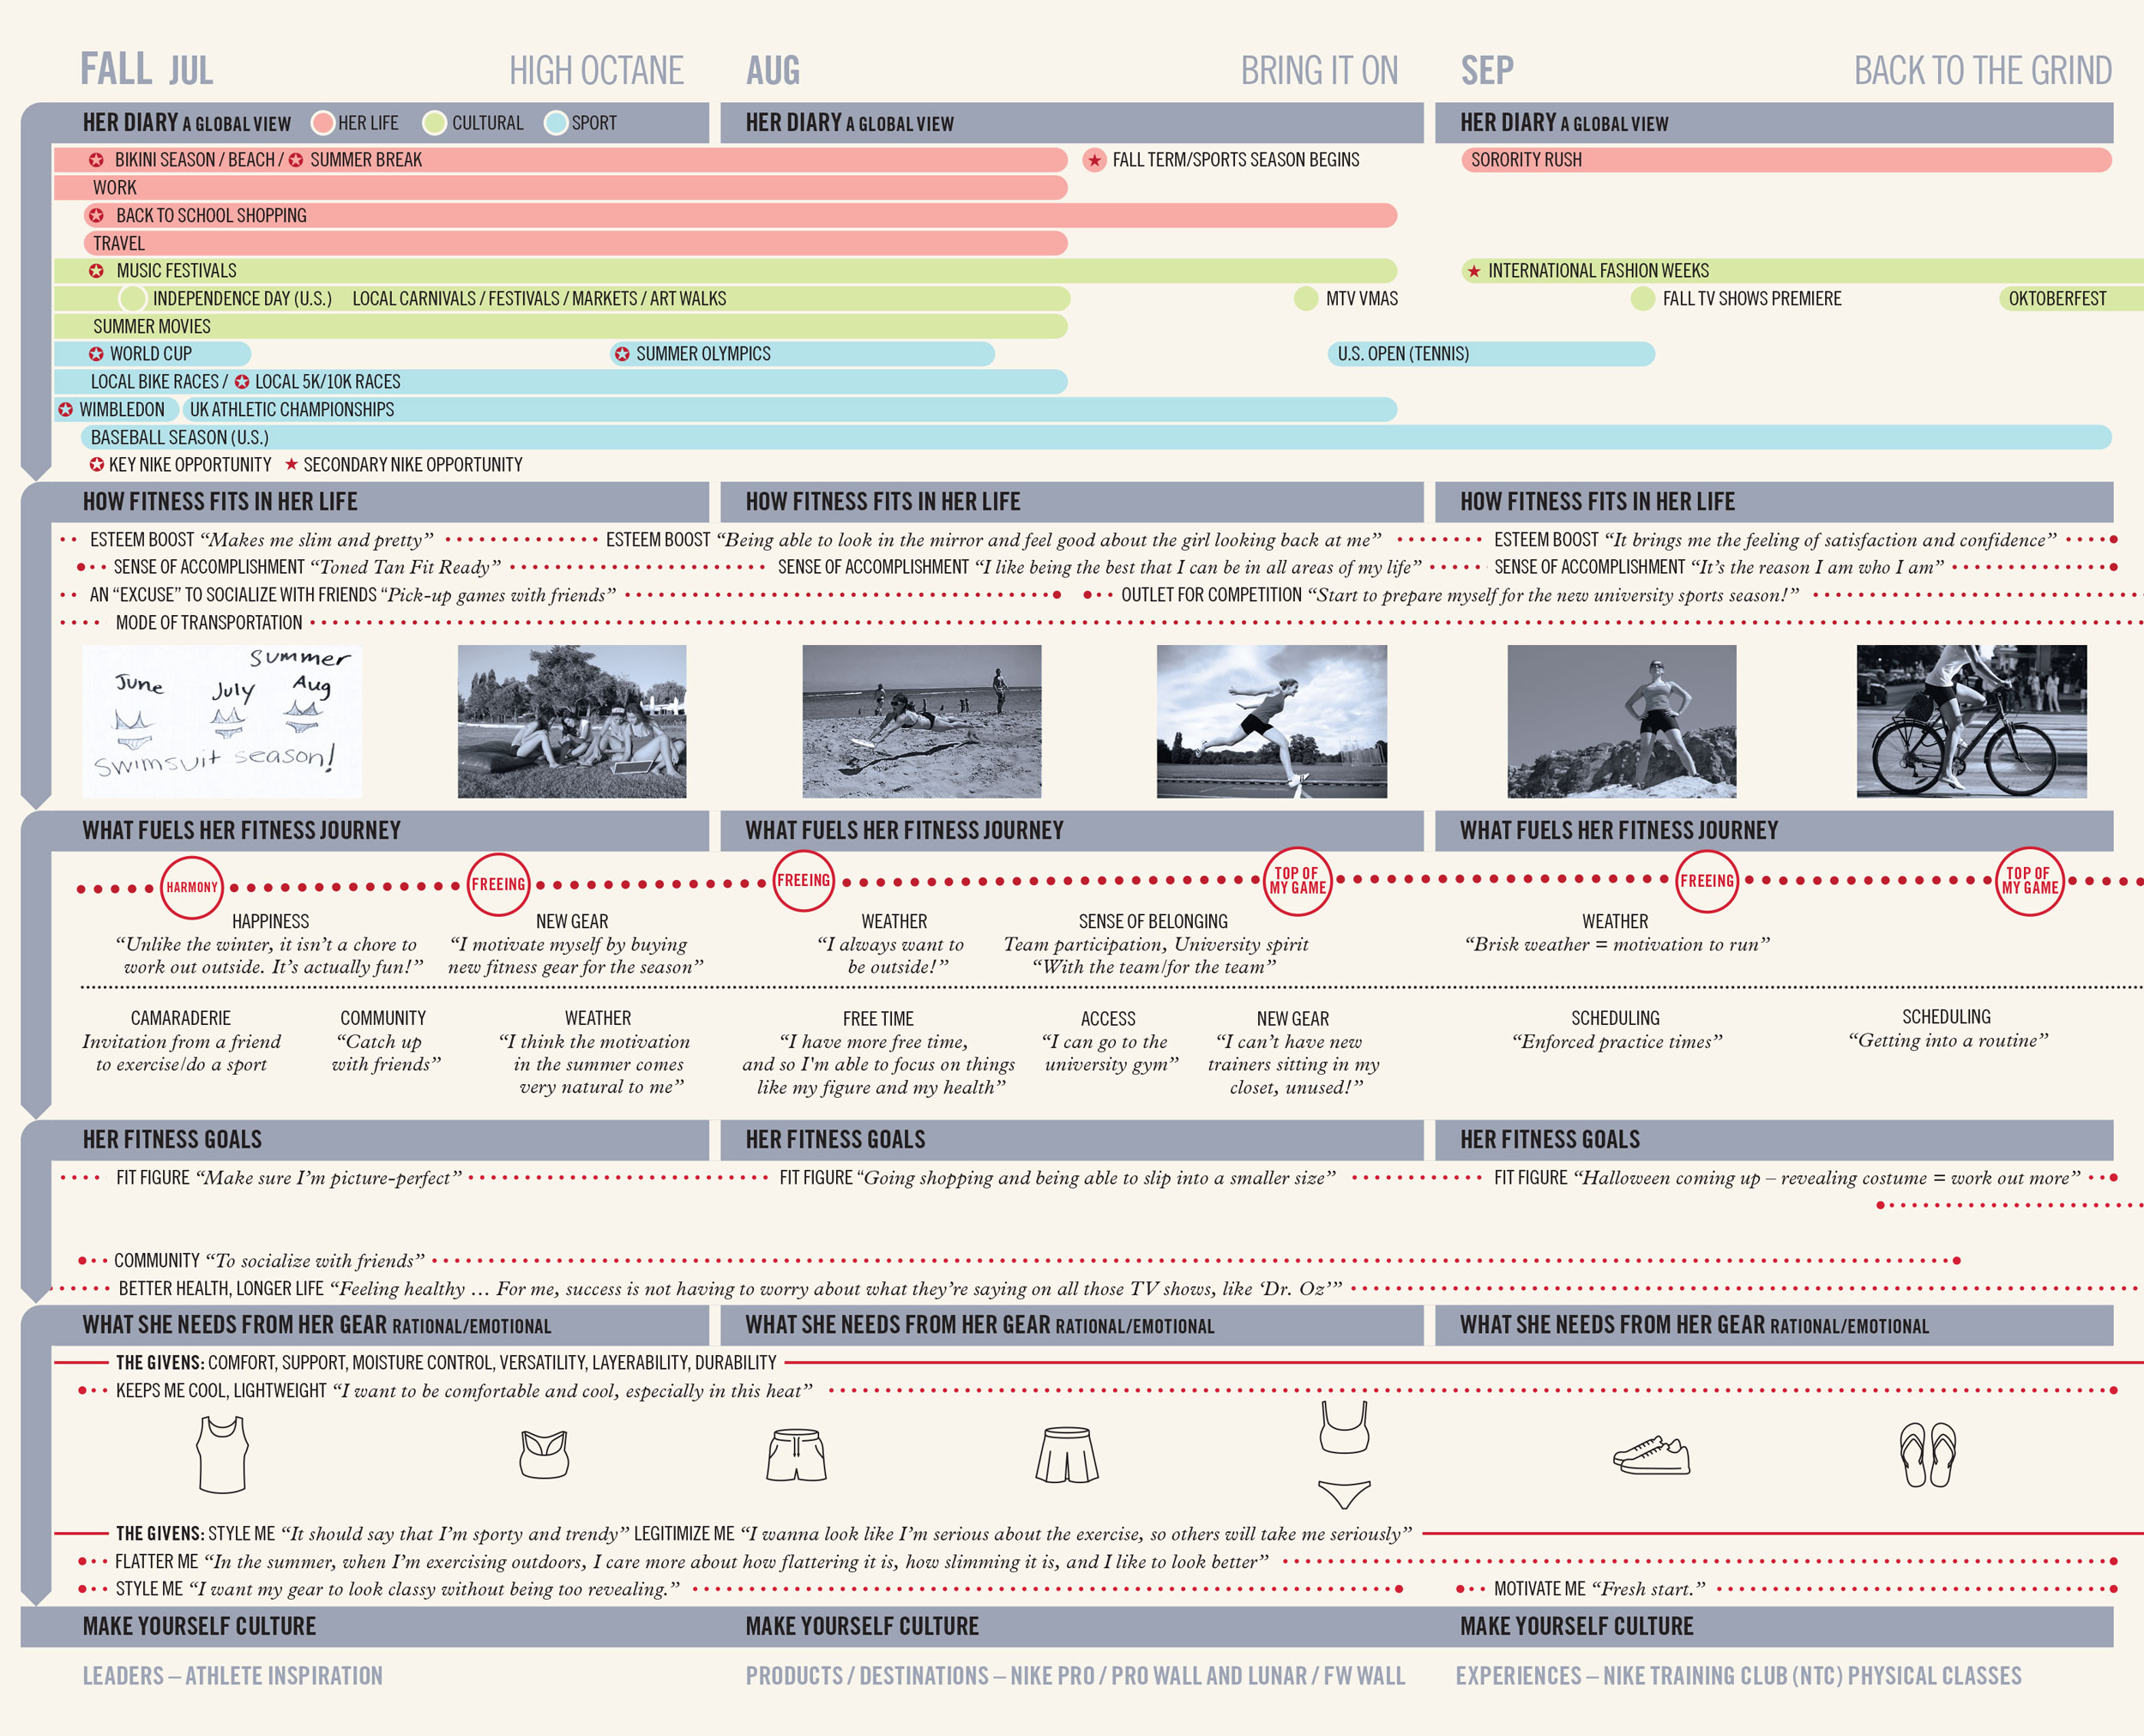
Task: Click the pink WORK bar
Action: tap(560, 187)
